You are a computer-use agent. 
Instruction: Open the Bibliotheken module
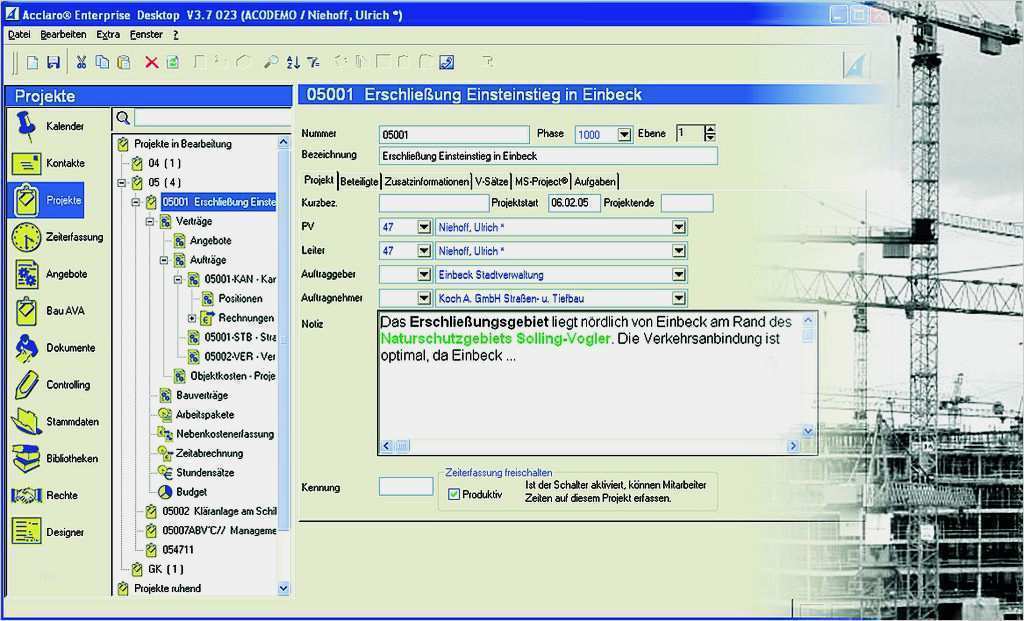click(x=54, y=458)
